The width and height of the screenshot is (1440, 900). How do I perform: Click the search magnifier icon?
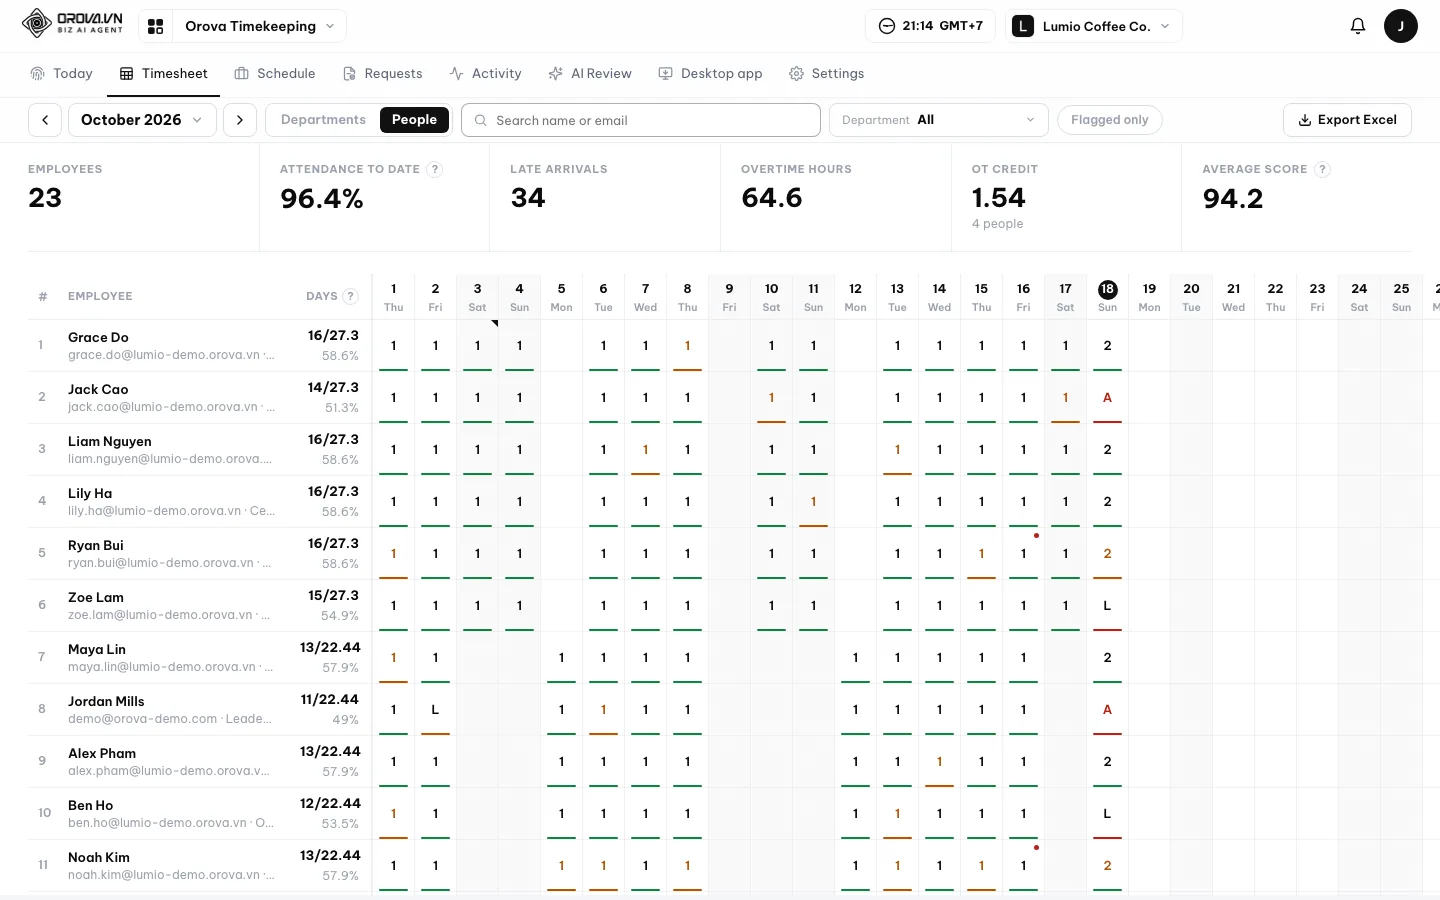click(481, 120)
